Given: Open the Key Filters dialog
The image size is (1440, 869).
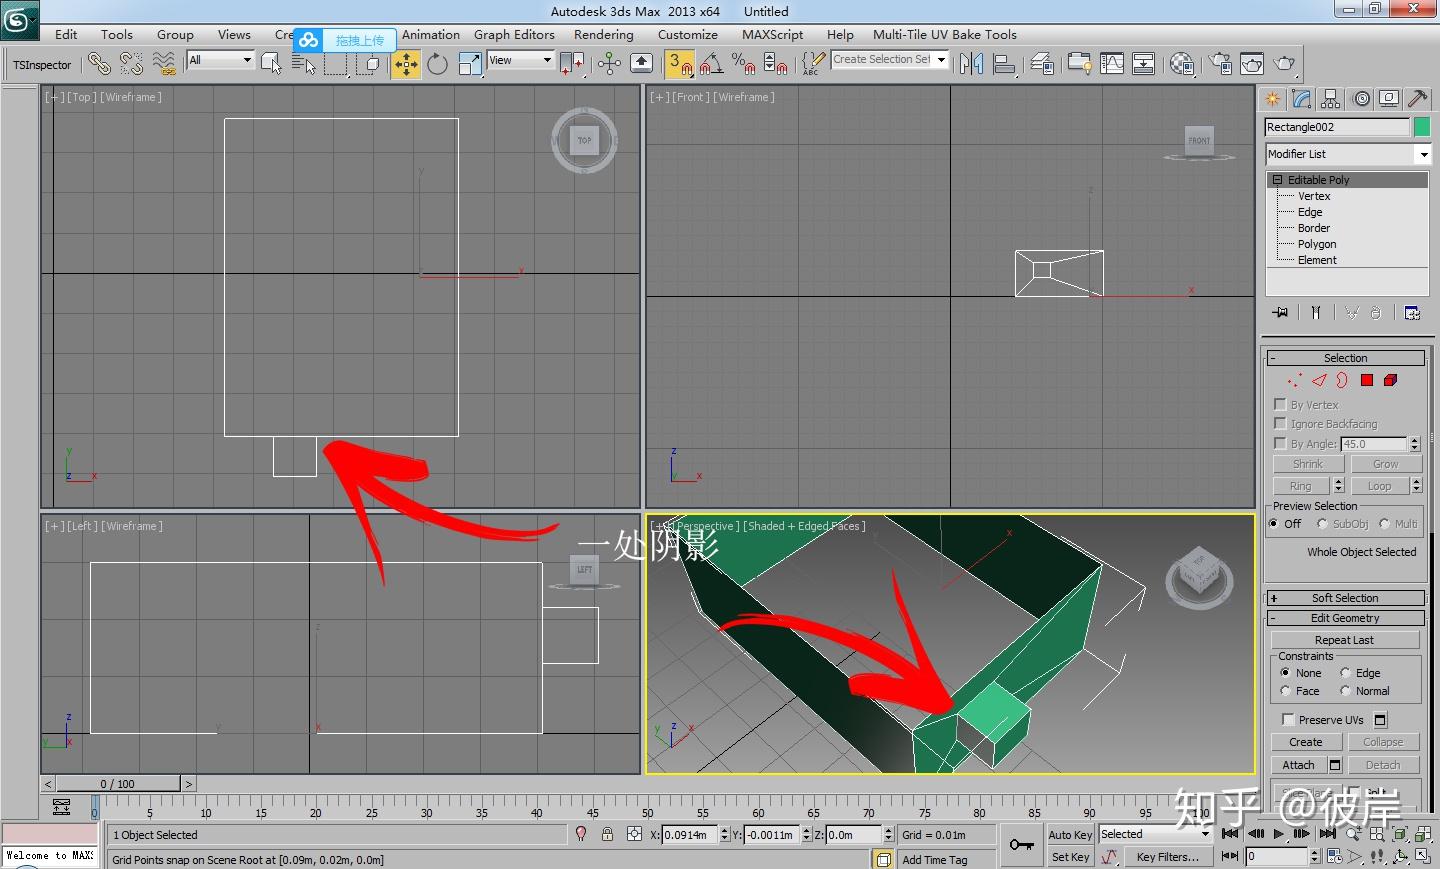Looking at the screenshot, I should pos(1167,857).
